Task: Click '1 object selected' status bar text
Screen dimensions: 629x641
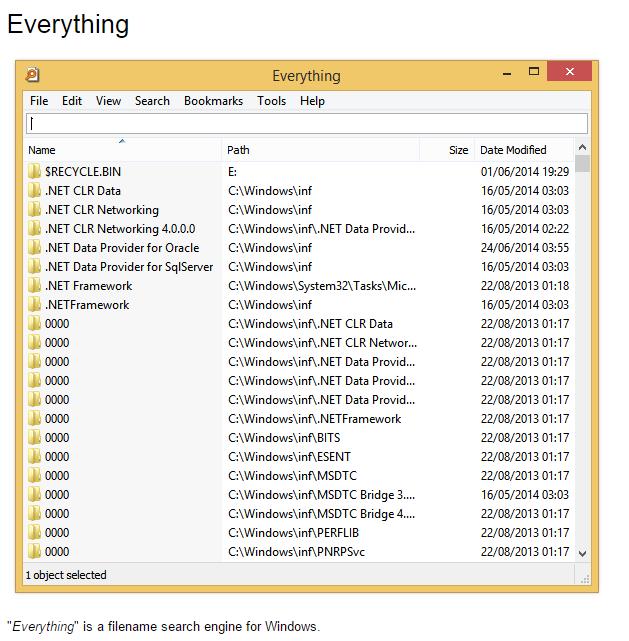Action: (x=66, y=575)
